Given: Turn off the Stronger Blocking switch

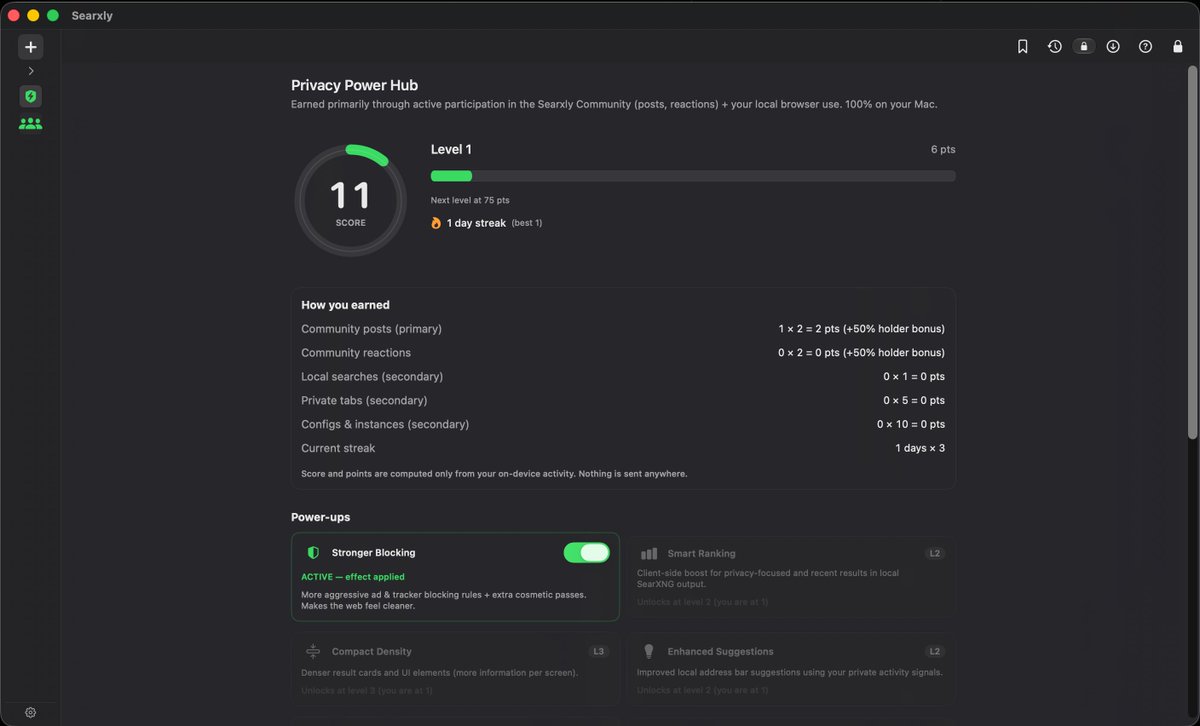Looking at the screenshot, I should pos(587,553).
